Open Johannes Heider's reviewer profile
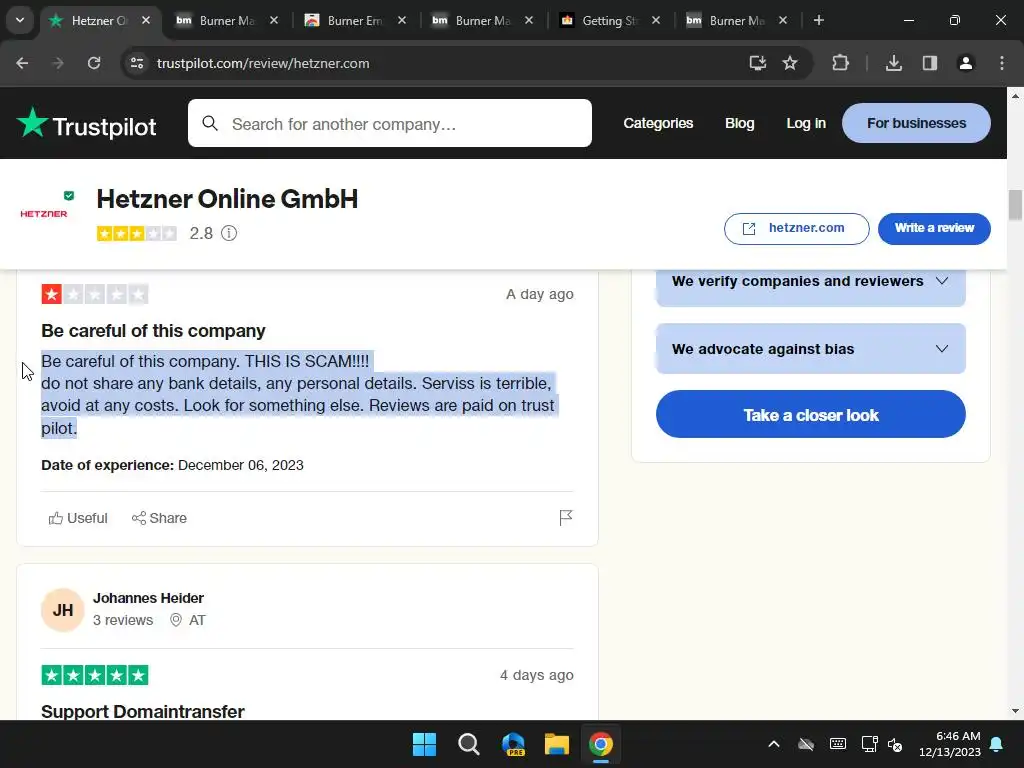This screenshot has height=768, width=1024. click(x=148, y=598)
